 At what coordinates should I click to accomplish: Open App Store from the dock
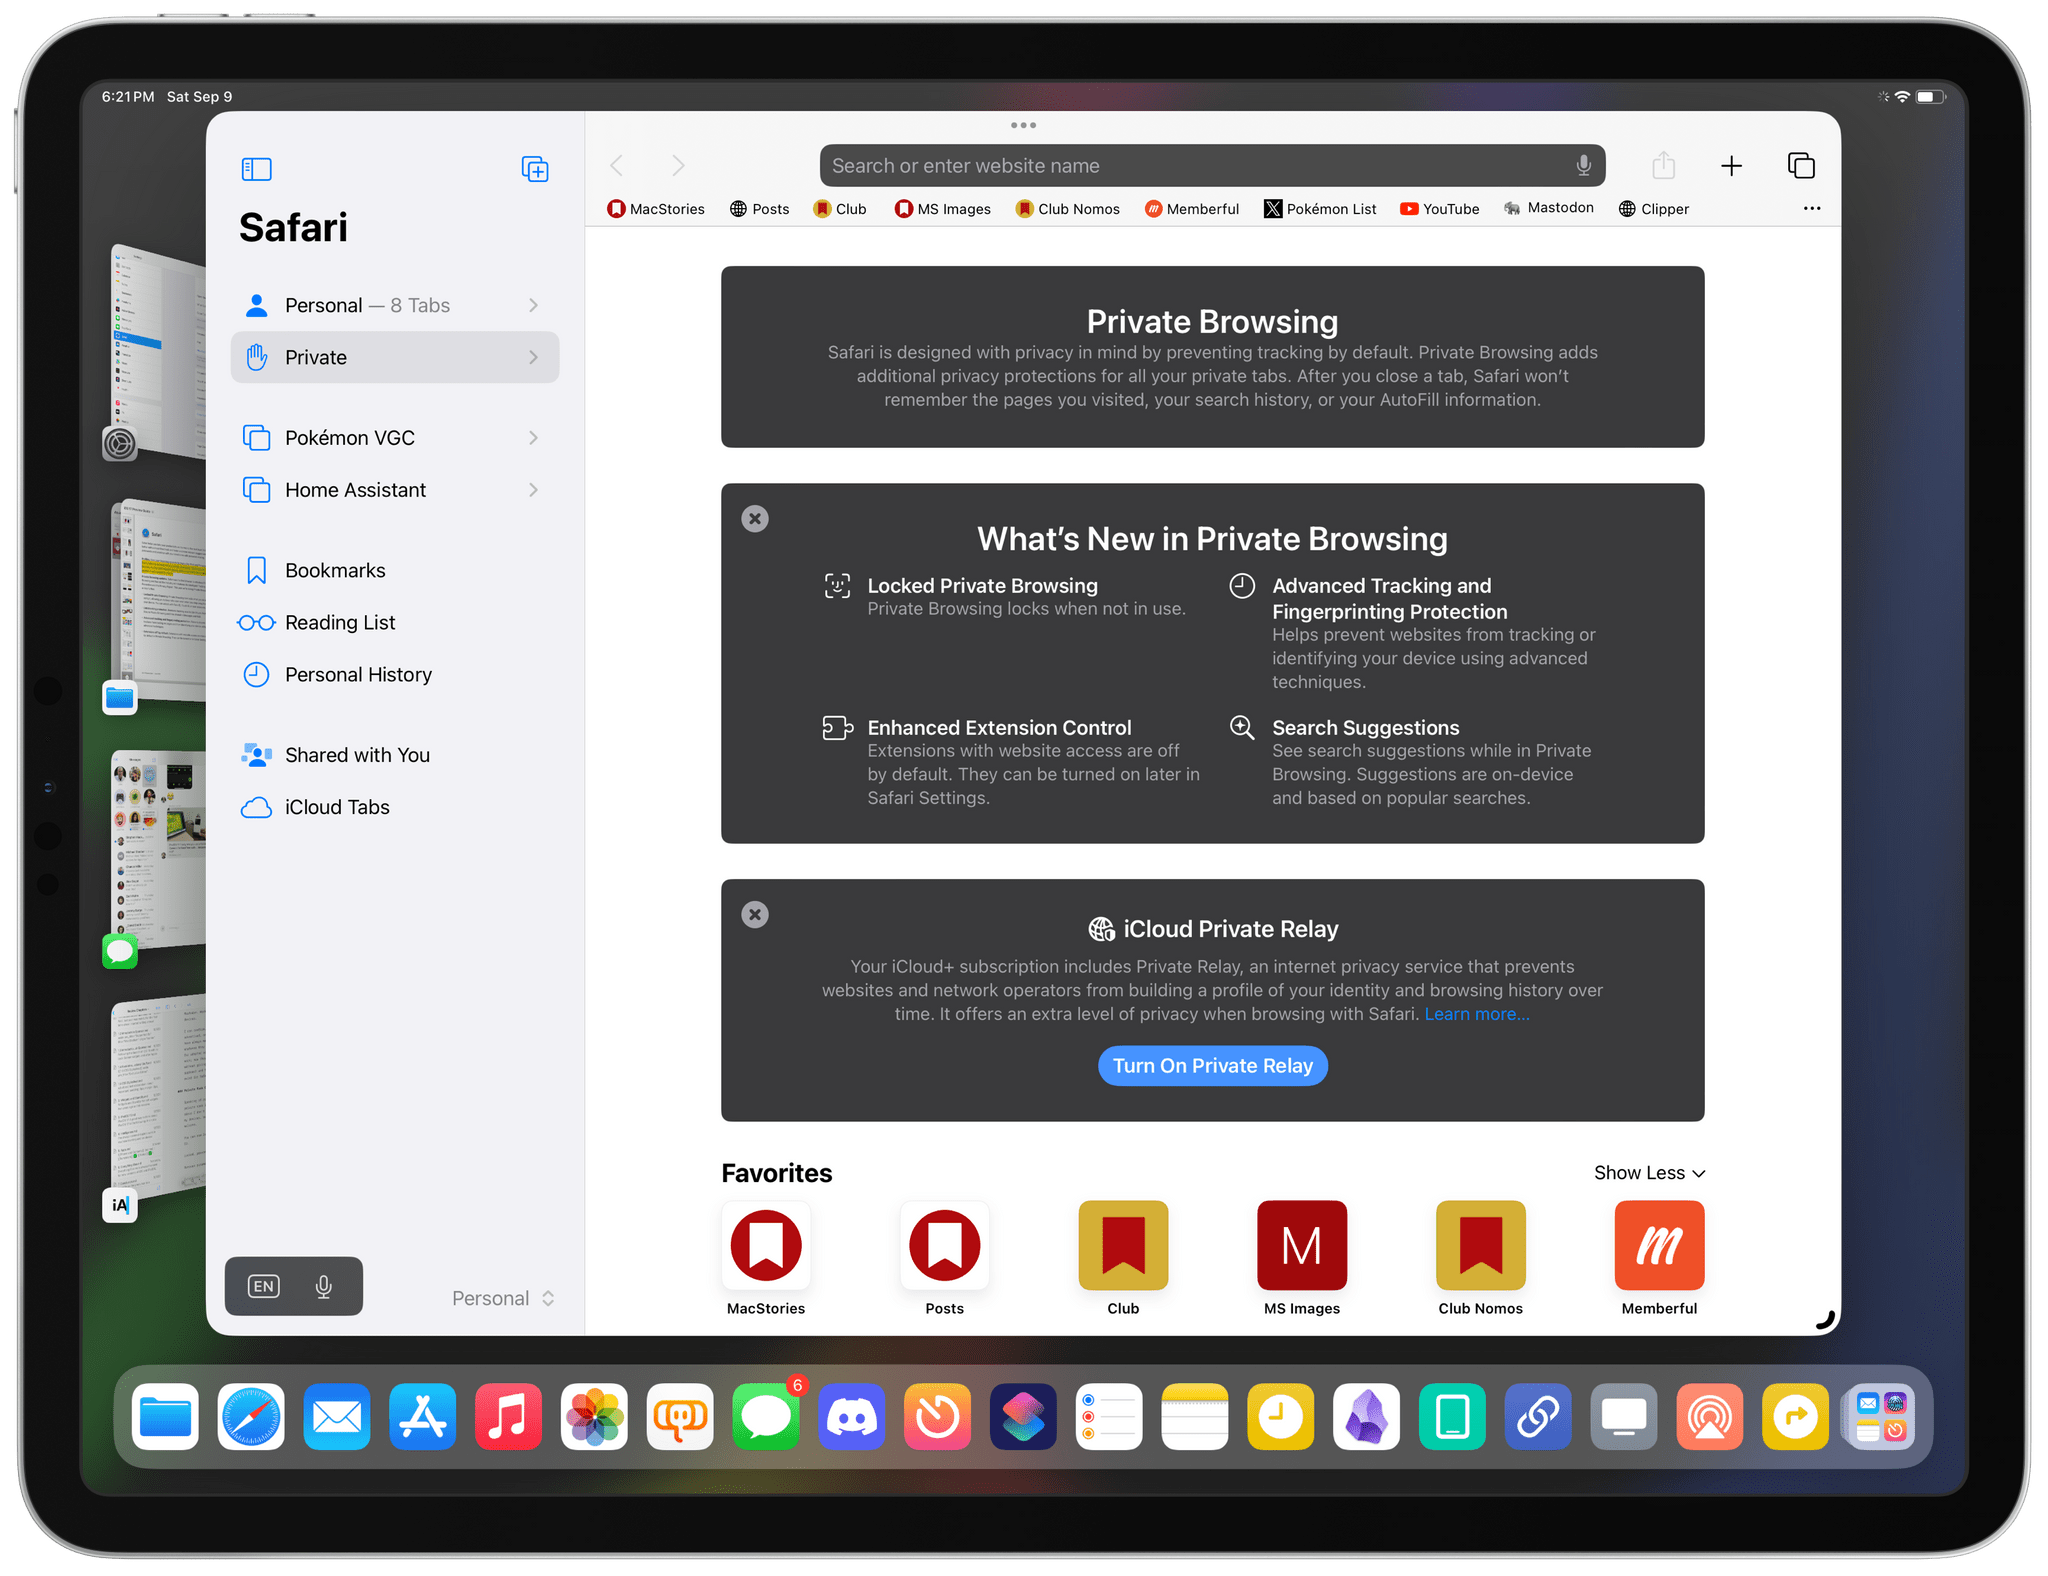tap(423, 1416)
